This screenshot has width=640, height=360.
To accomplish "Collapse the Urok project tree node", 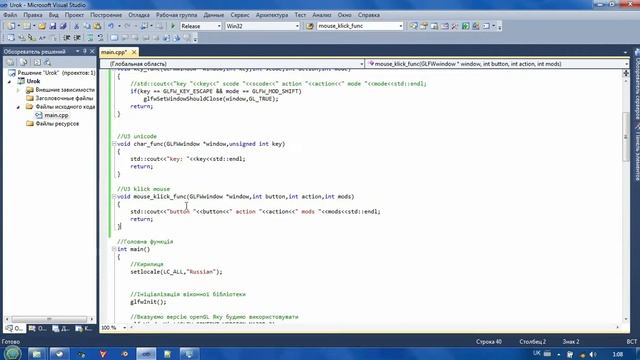I will point(10,81).
